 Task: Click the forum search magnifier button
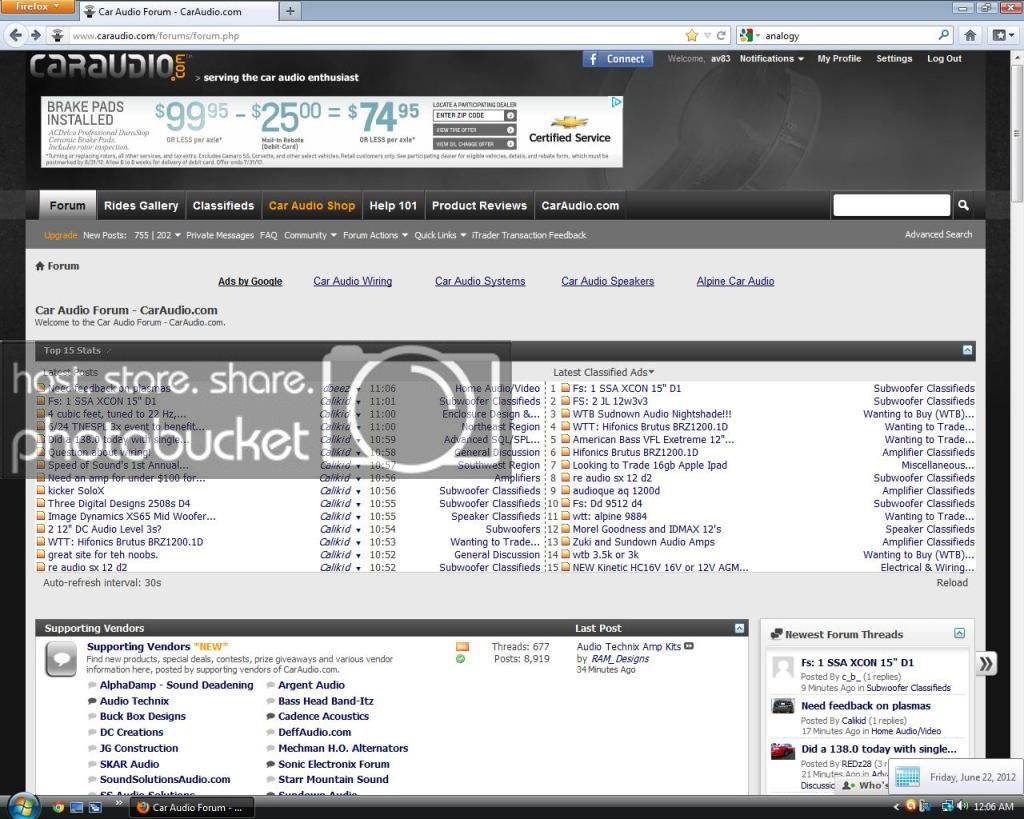pyautogui.click(x=963, y=205)
